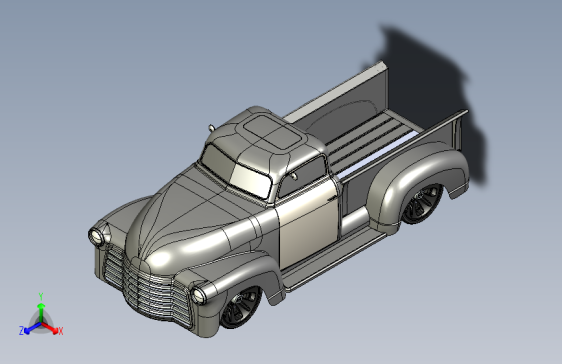Select the windshield glass of the truck
This screenshot has width=562, height=364.
[237, 171]
